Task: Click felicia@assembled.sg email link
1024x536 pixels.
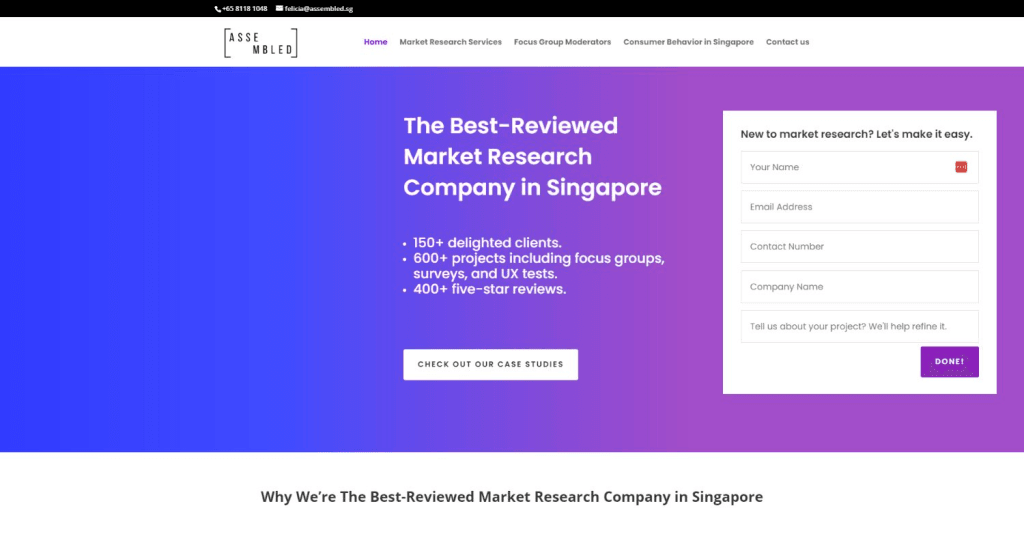Action: click(319, 8)
